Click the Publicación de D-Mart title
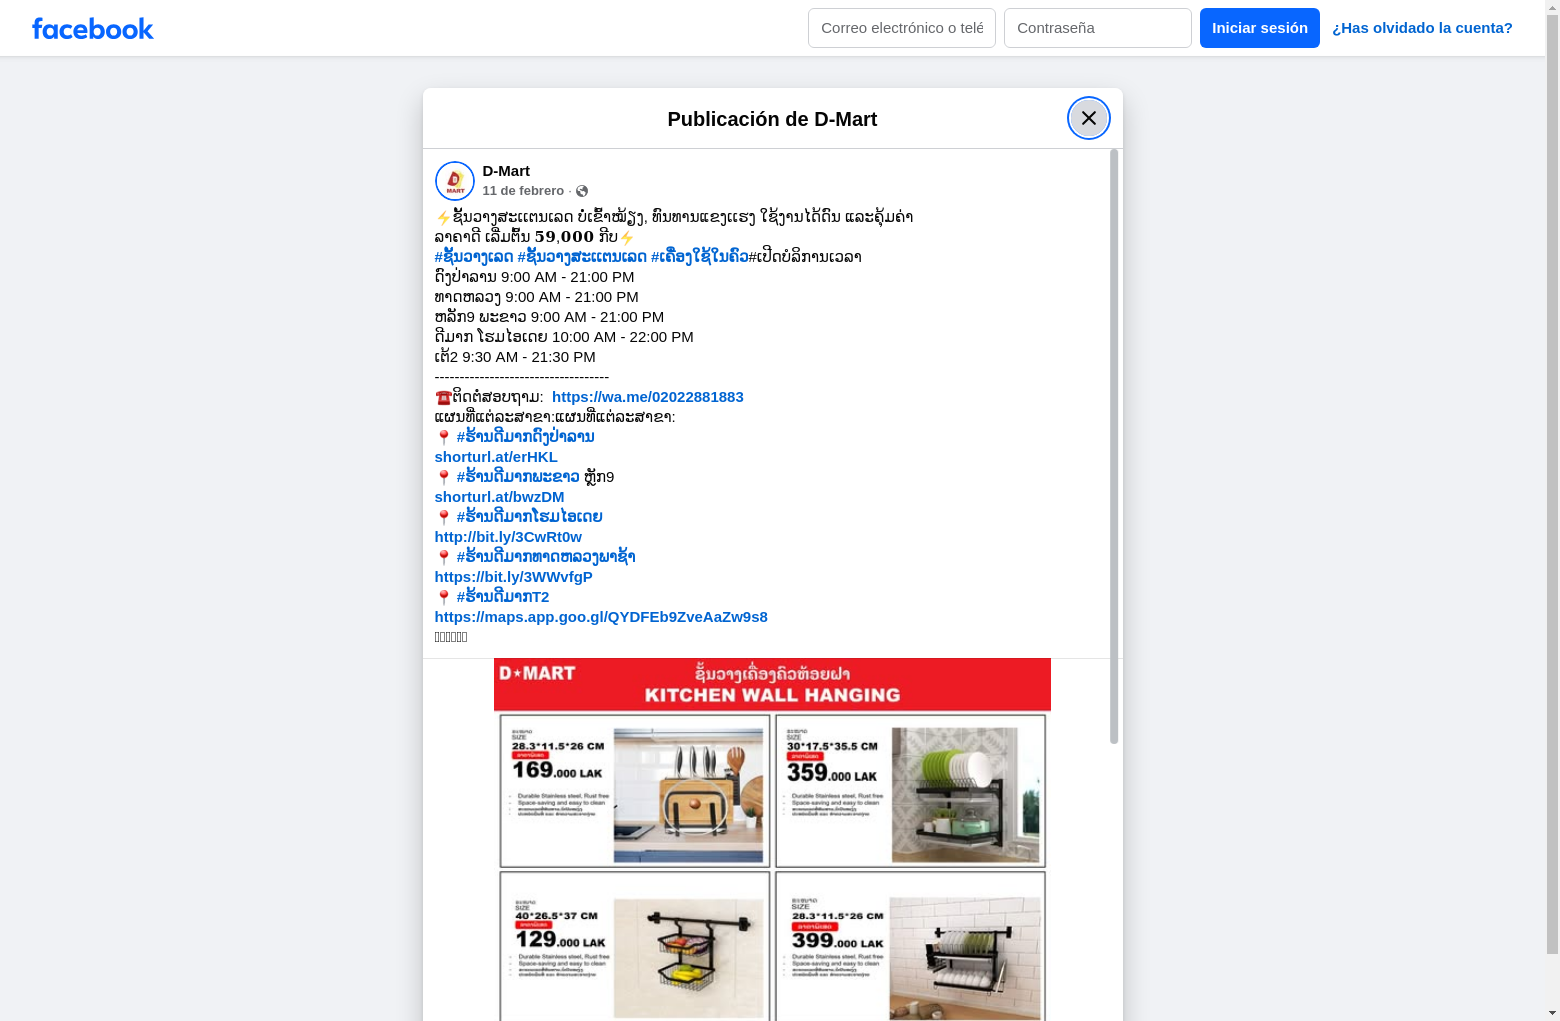The width and height of the screenshot is (1560, 1021). point(772,119)
